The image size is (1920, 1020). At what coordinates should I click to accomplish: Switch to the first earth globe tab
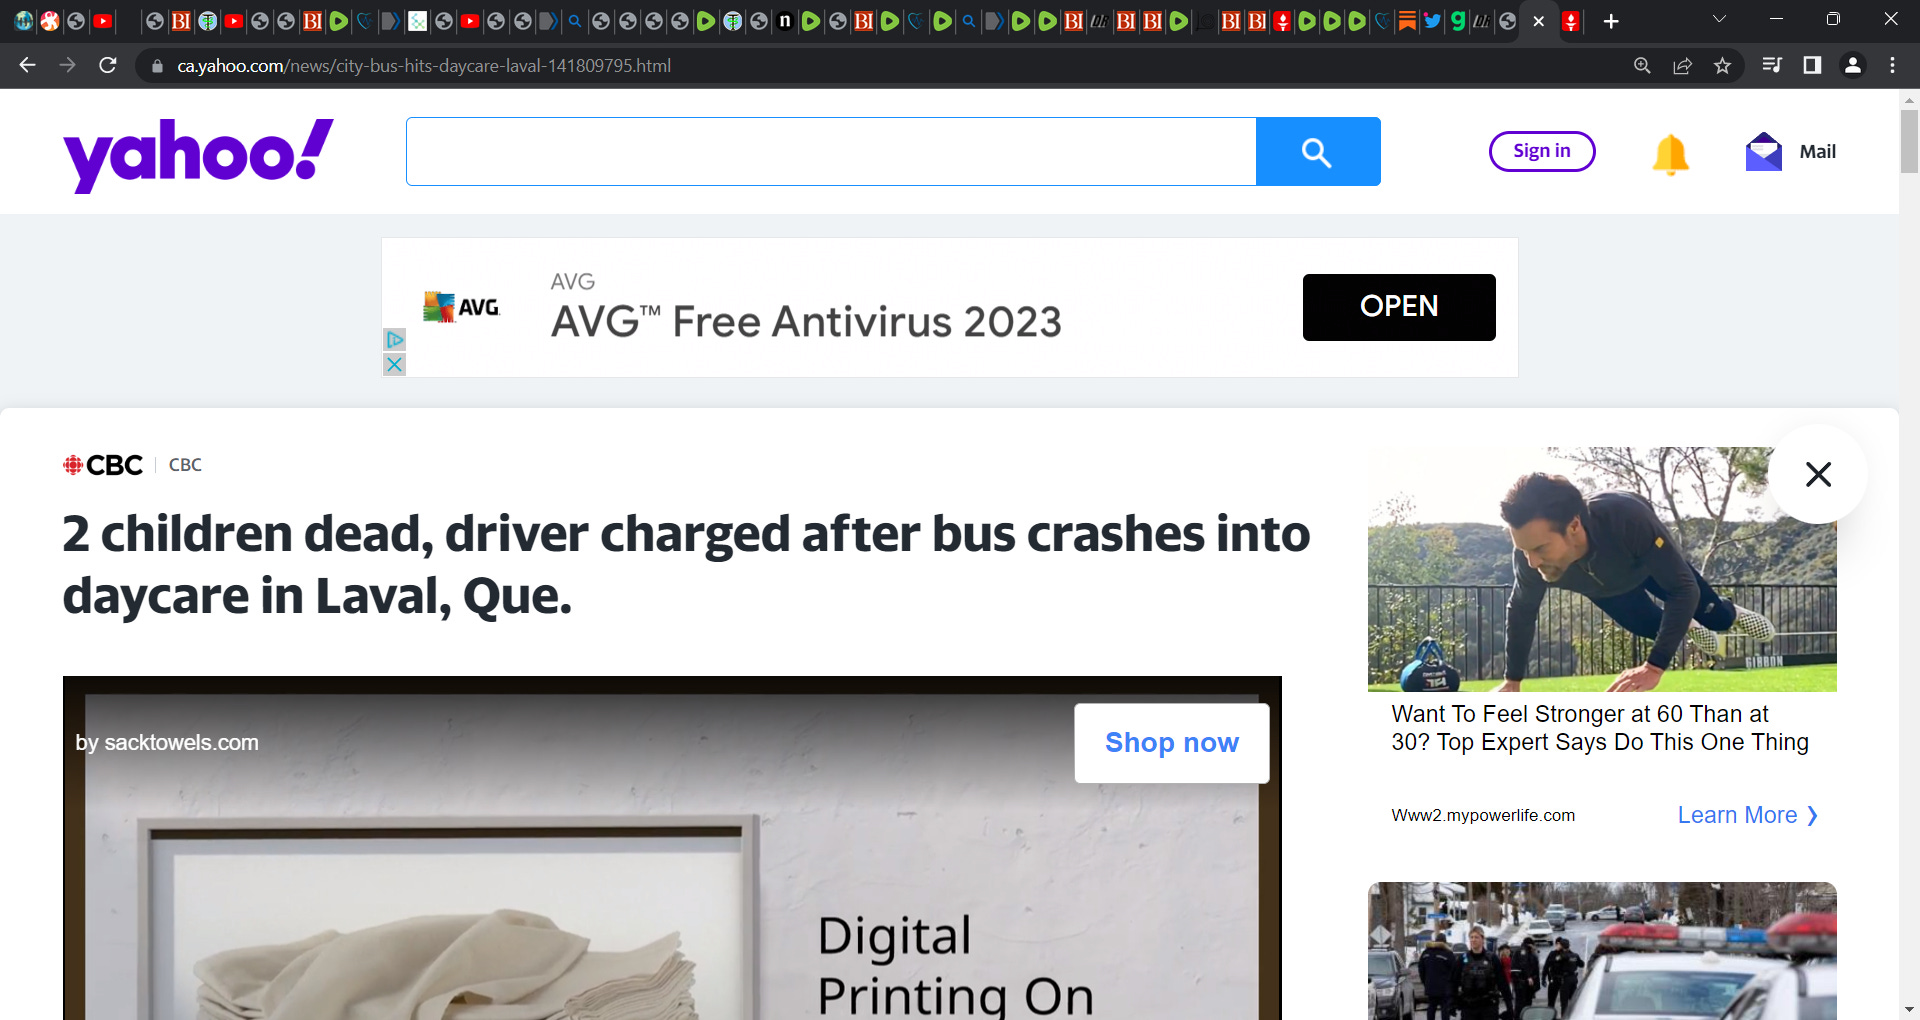pos(24,21)
